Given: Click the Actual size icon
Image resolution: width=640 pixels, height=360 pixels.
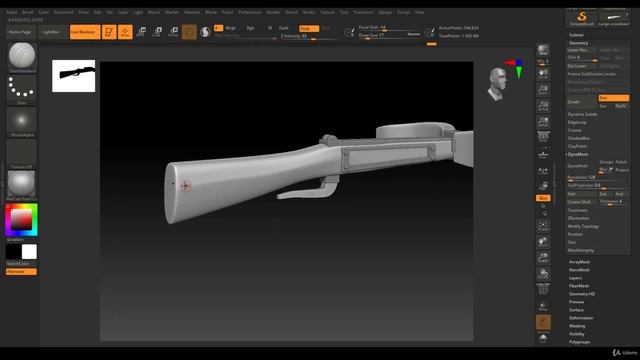Looking at the screenshot, I should pos(543,106).
